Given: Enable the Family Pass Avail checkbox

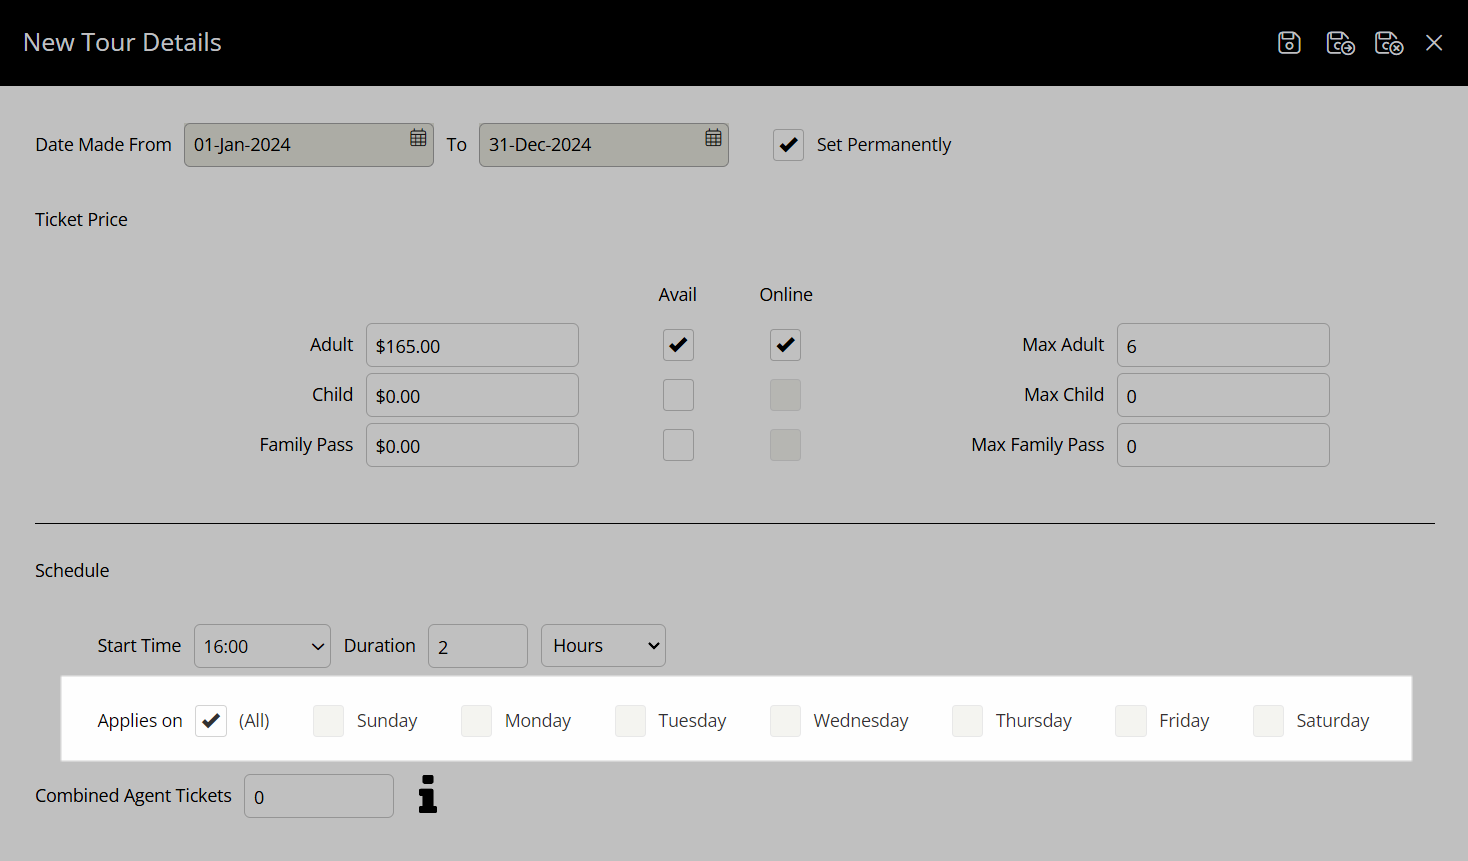Looking at the screenshot, I should tap(678, 445).
